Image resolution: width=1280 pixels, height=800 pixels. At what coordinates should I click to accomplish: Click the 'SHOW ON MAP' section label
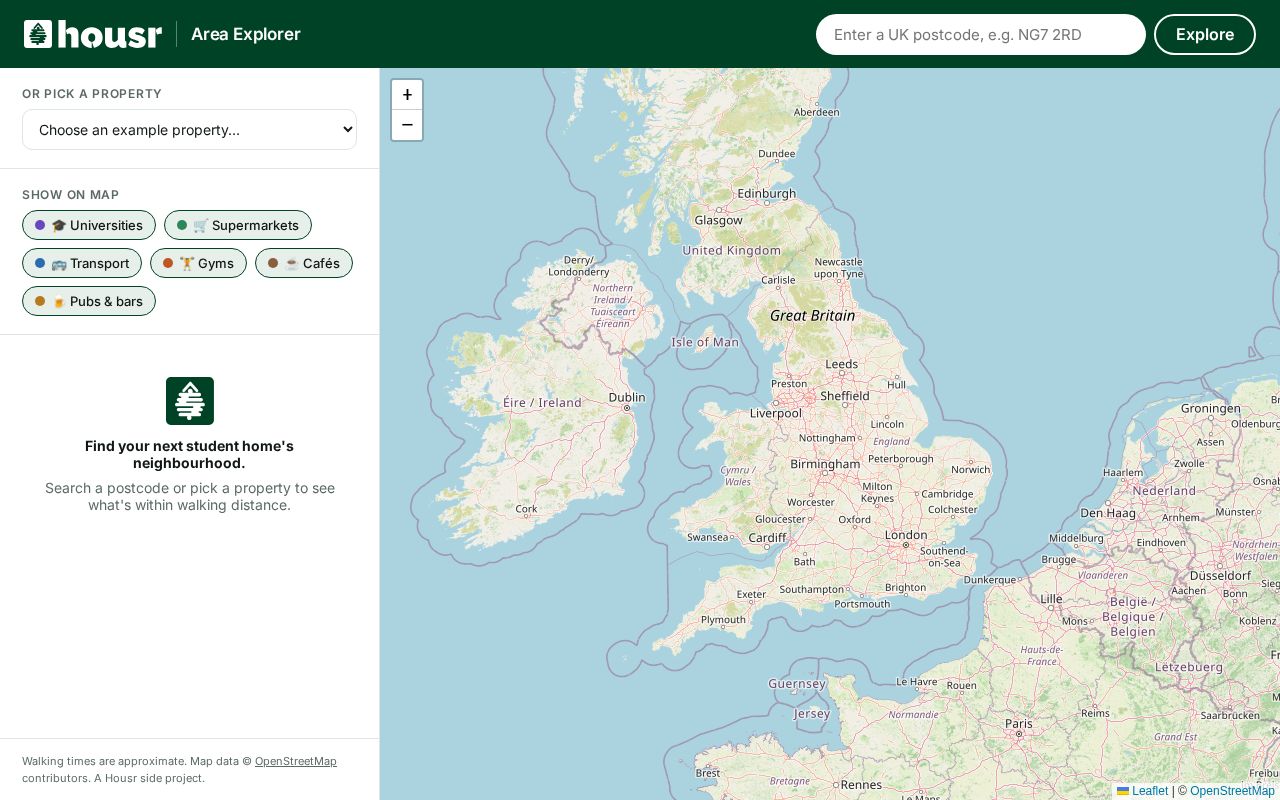tap(70, 195)
